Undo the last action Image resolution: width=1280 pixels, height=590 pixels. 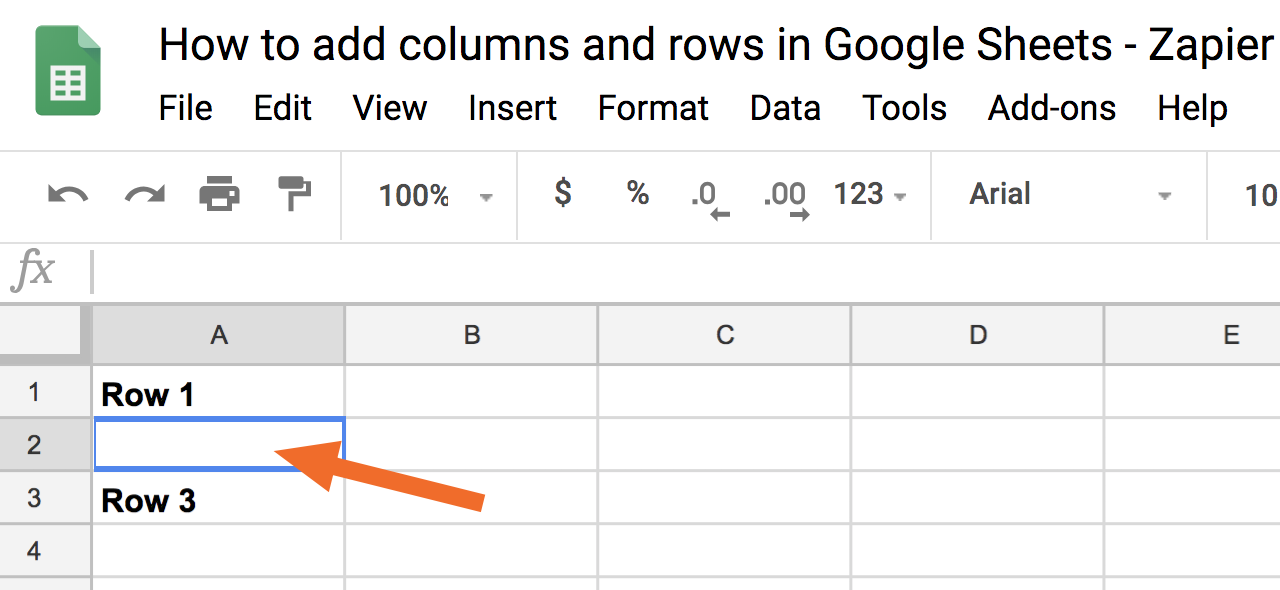[67, 194]
